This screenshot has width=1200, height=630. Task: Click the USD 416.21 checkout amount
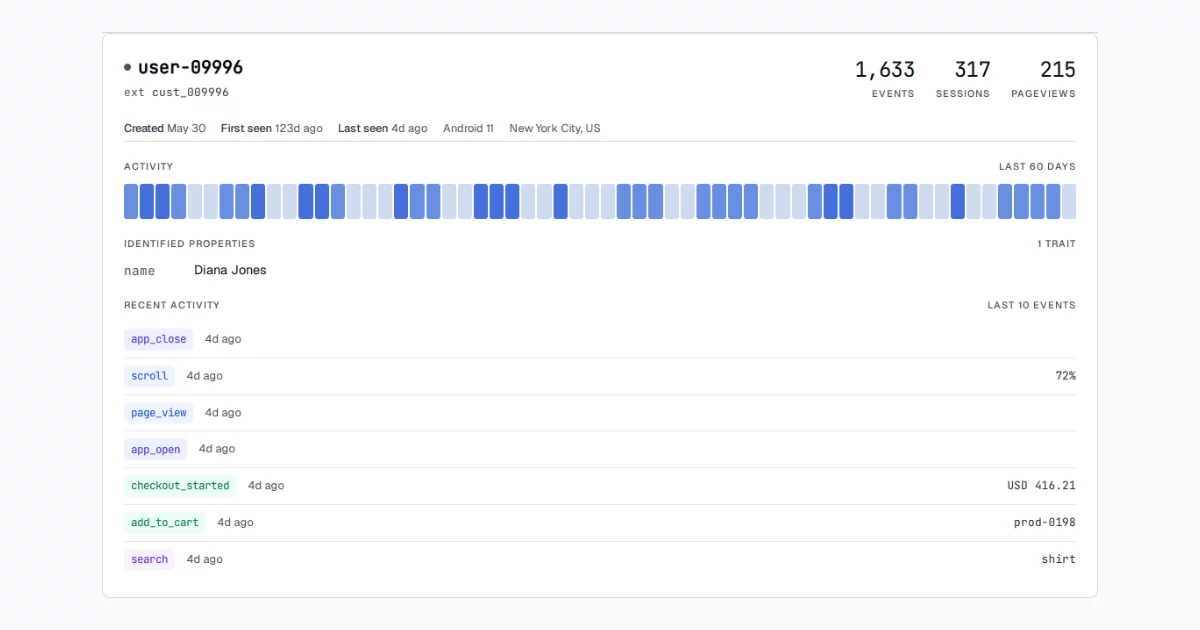1041,486
